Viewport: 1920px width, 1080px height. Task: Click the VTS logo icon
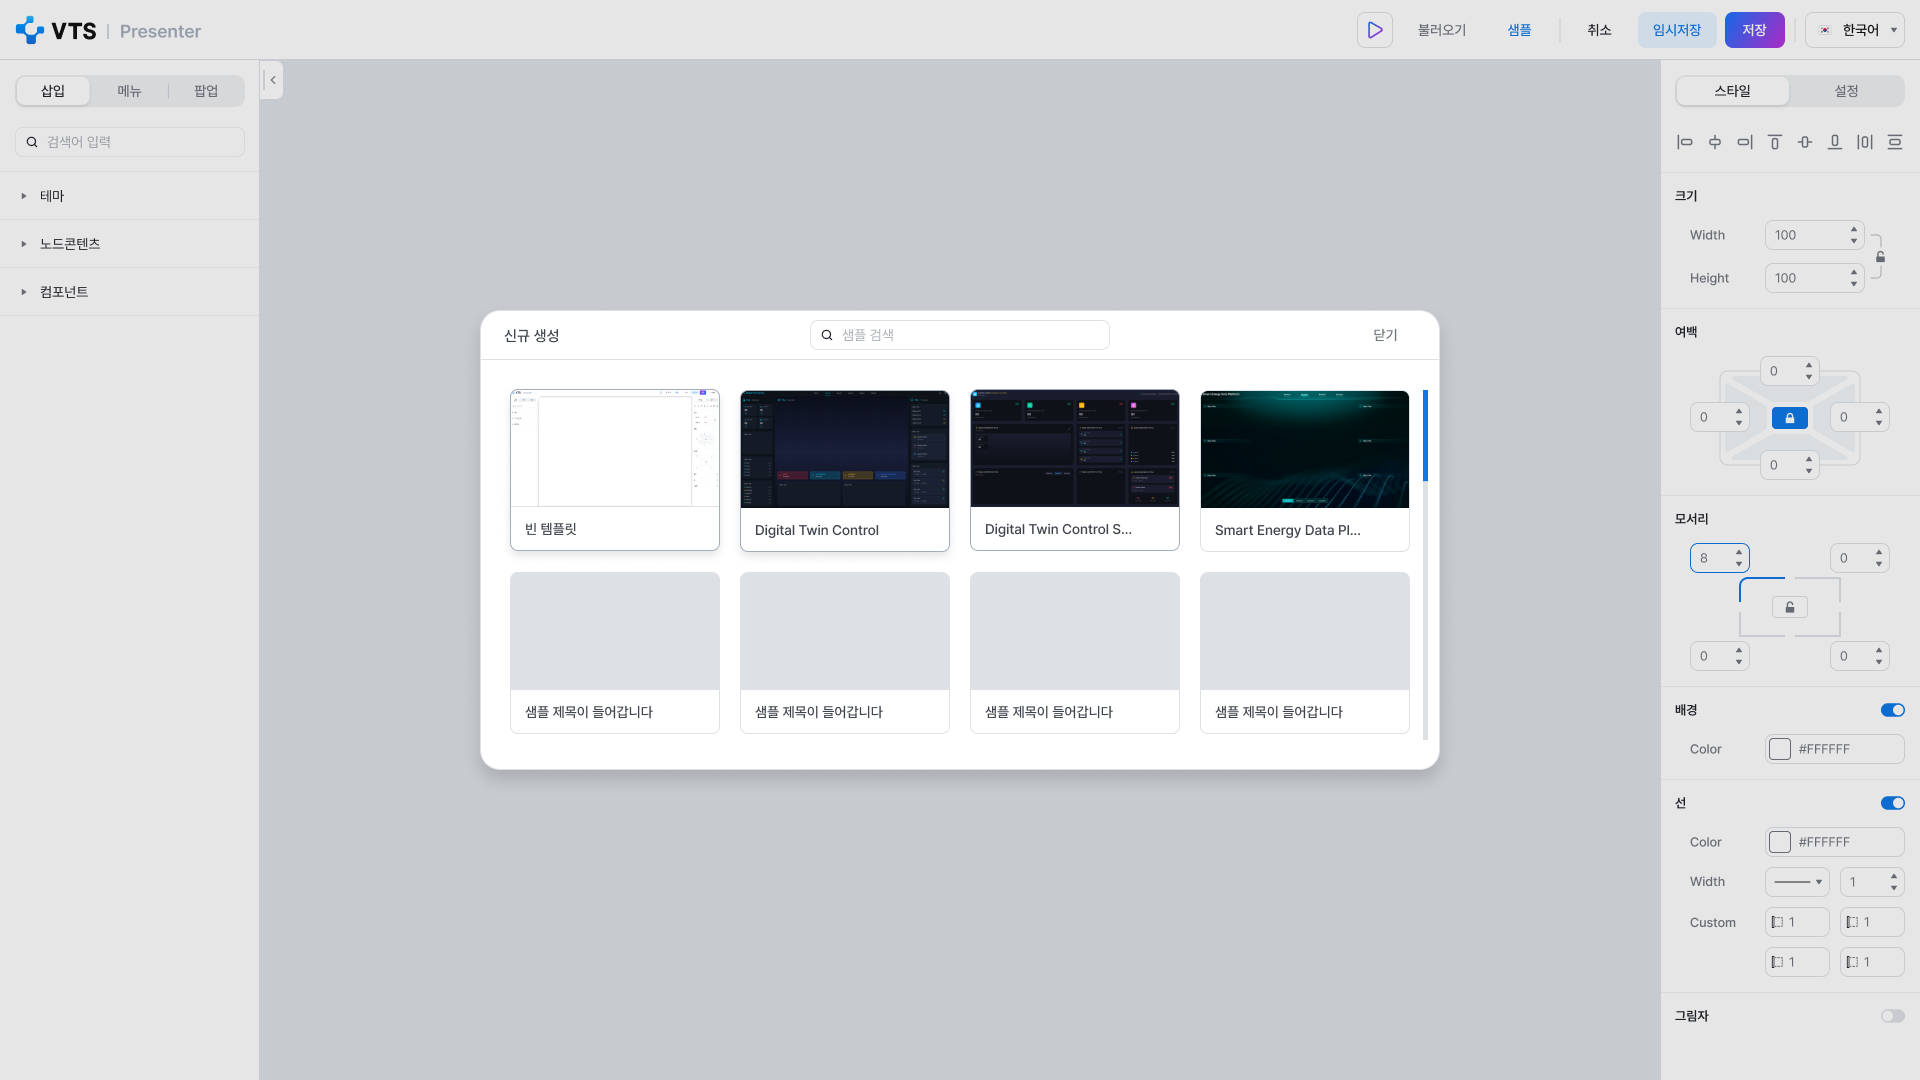[30, 30]
